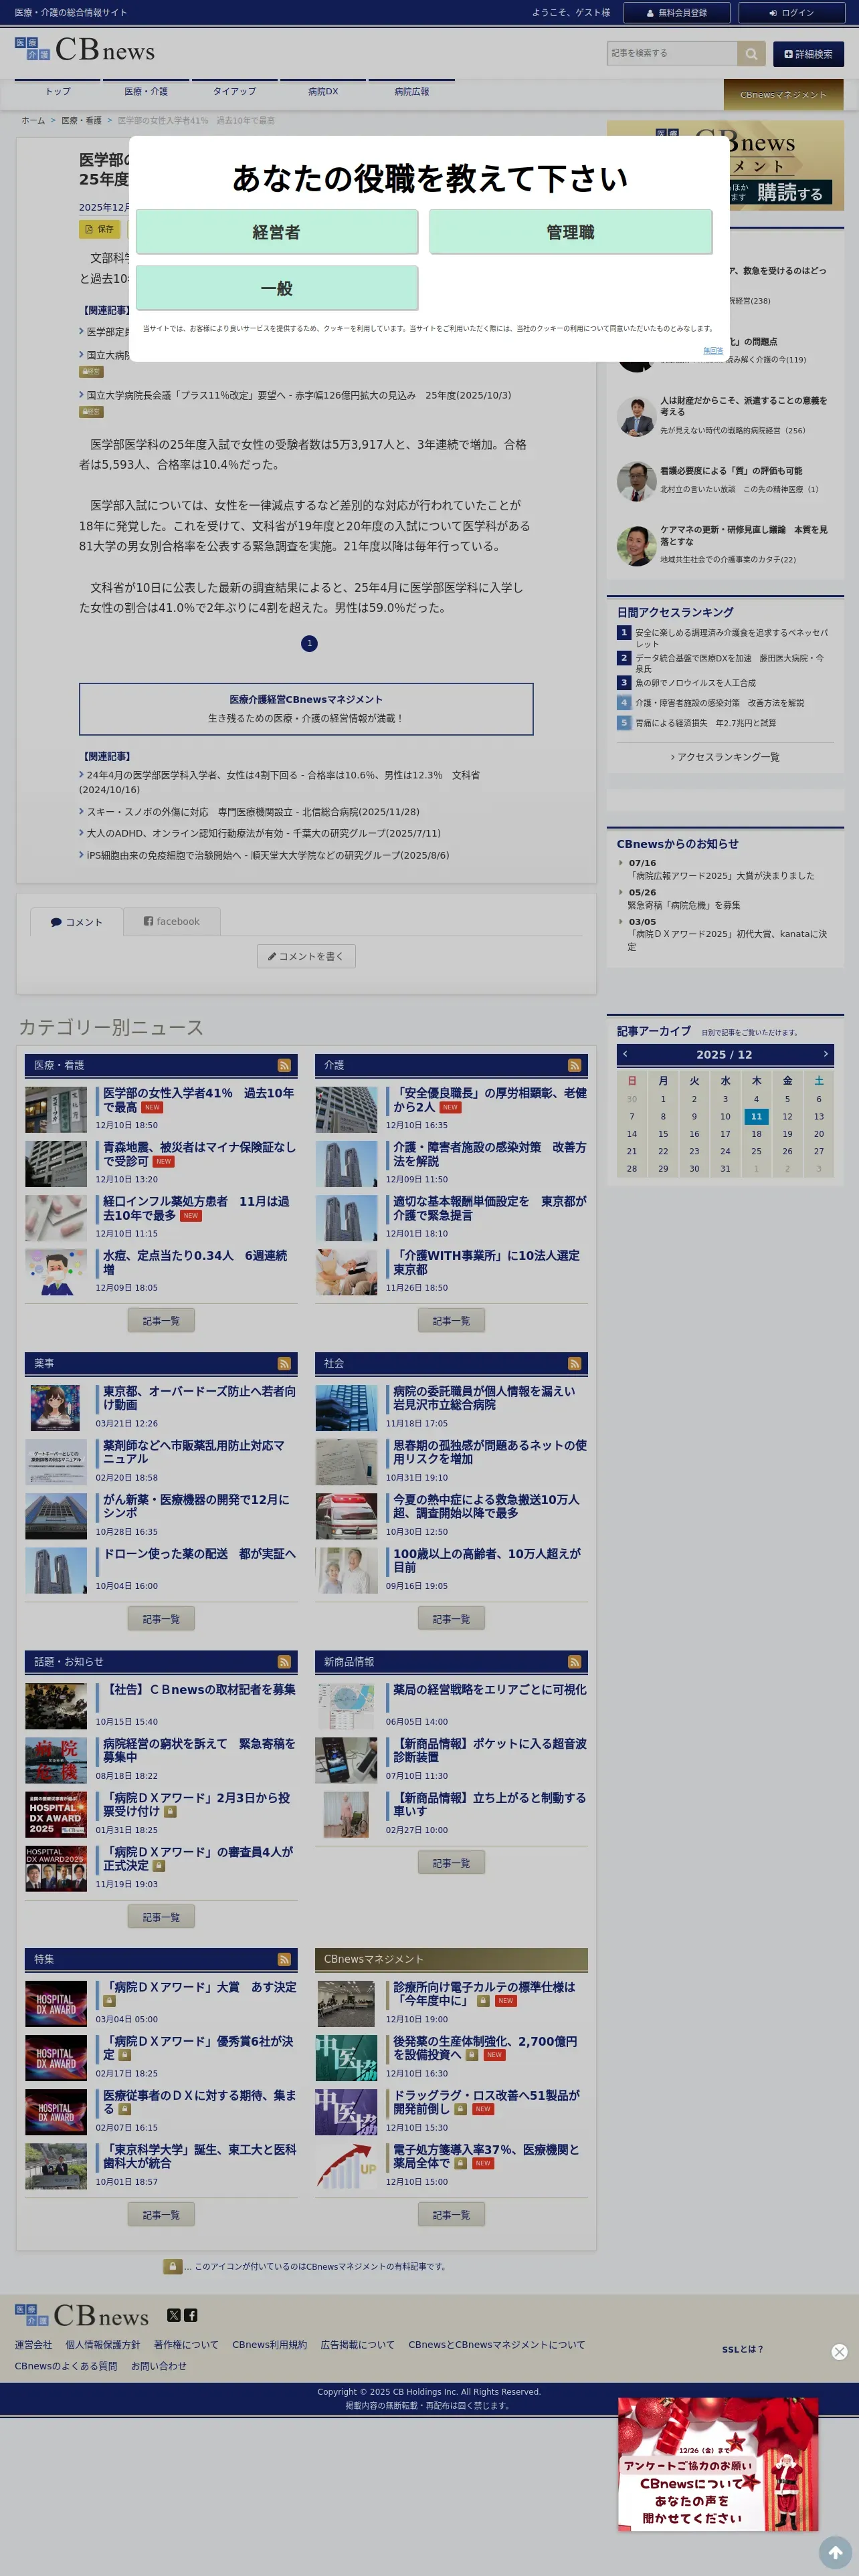Open 緊急寄稿「病院危機」を募集 notice
Image resolution: width=859 pixels, height=2576 pixels.
[684, 905]
